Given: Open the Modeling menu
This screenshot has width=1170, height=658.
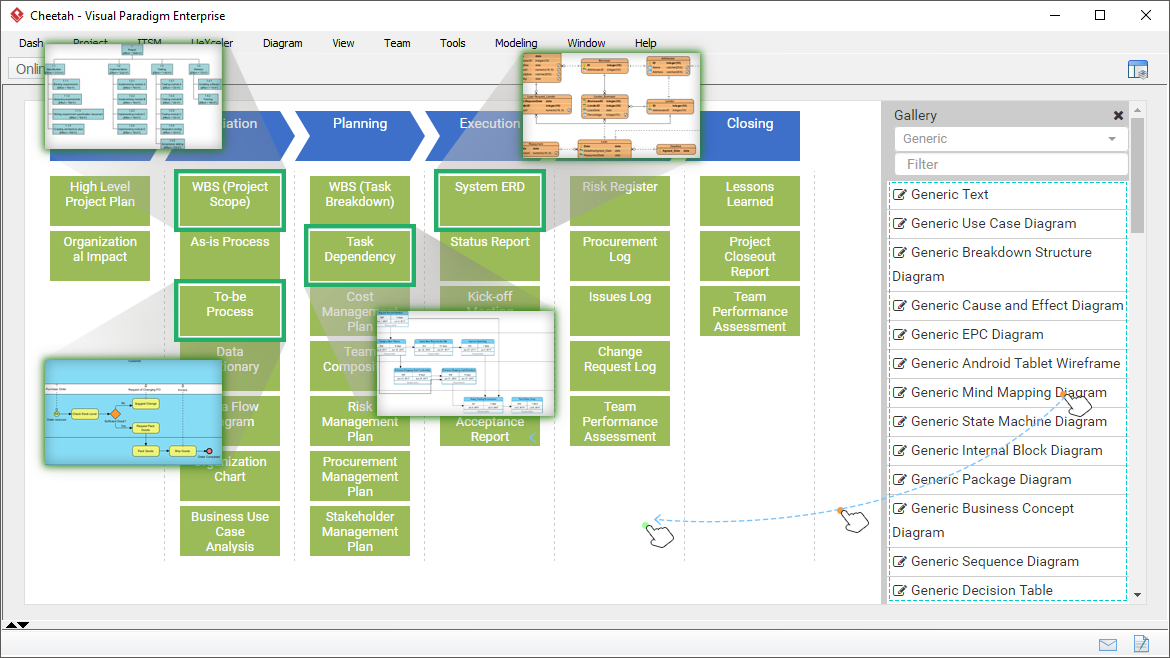Looking at the screenshot, I should [x=516, y=43].
